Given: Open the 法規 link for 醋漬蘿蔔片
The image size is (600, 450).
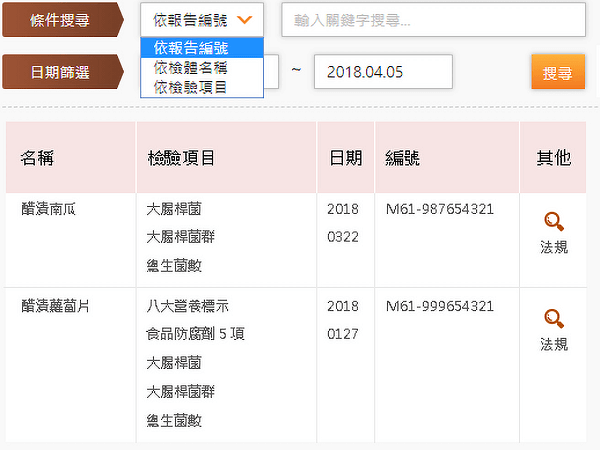Looking at the screenshot, I should pyautogui.click(x=553, y=344).
